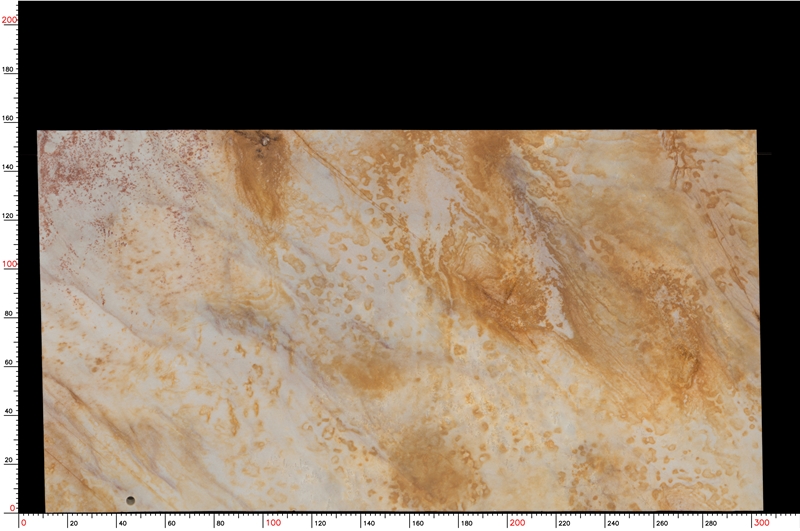Click the 60 label on the bottom ruler
Image resolution: width=800 pixels, height=531 pixels.
coord(171,523)
